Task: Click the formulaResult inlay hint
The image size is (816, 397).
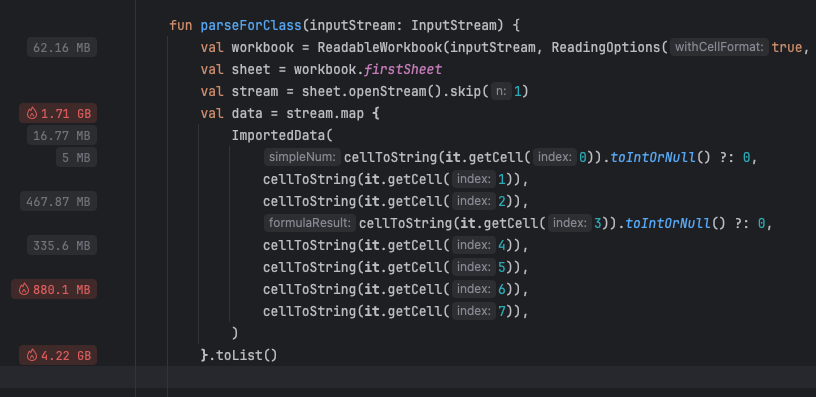Action: (310, 223)
